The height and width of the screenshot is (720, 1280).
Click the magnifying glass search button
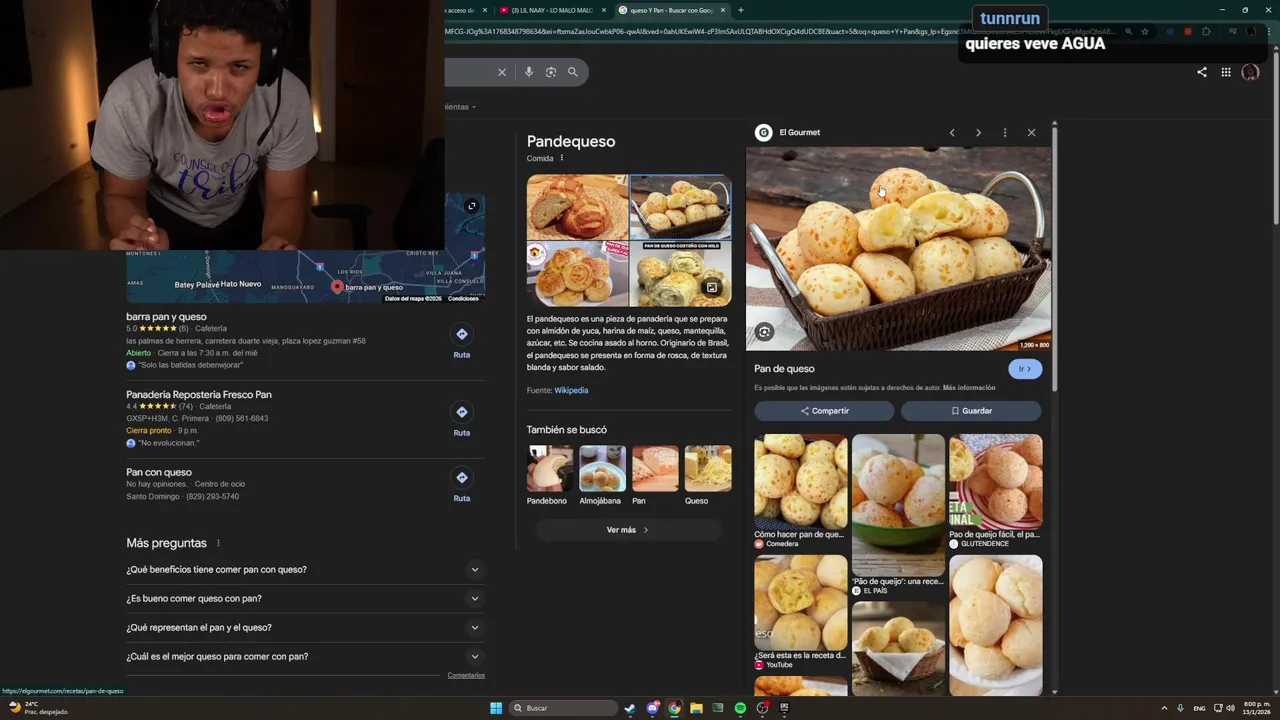(x=573, y=72)
